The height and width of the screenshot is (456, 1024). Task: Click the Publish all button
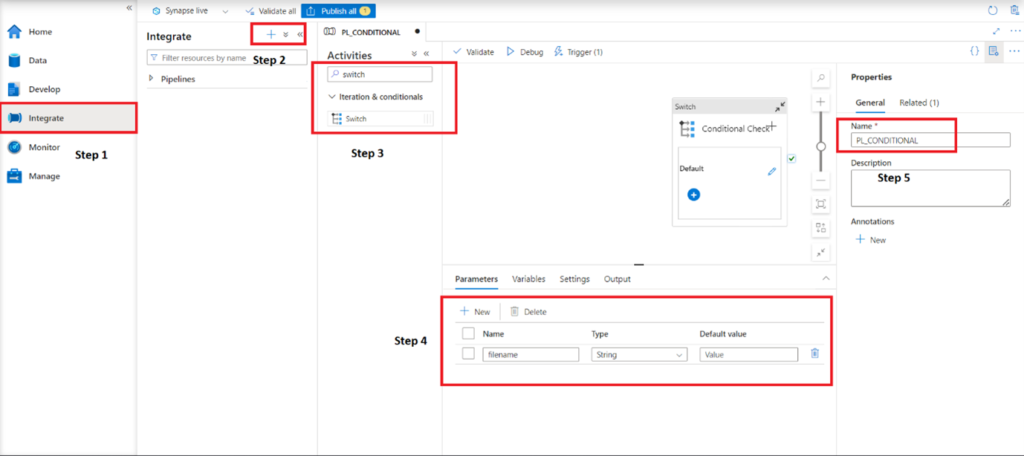tap(338, 10)
